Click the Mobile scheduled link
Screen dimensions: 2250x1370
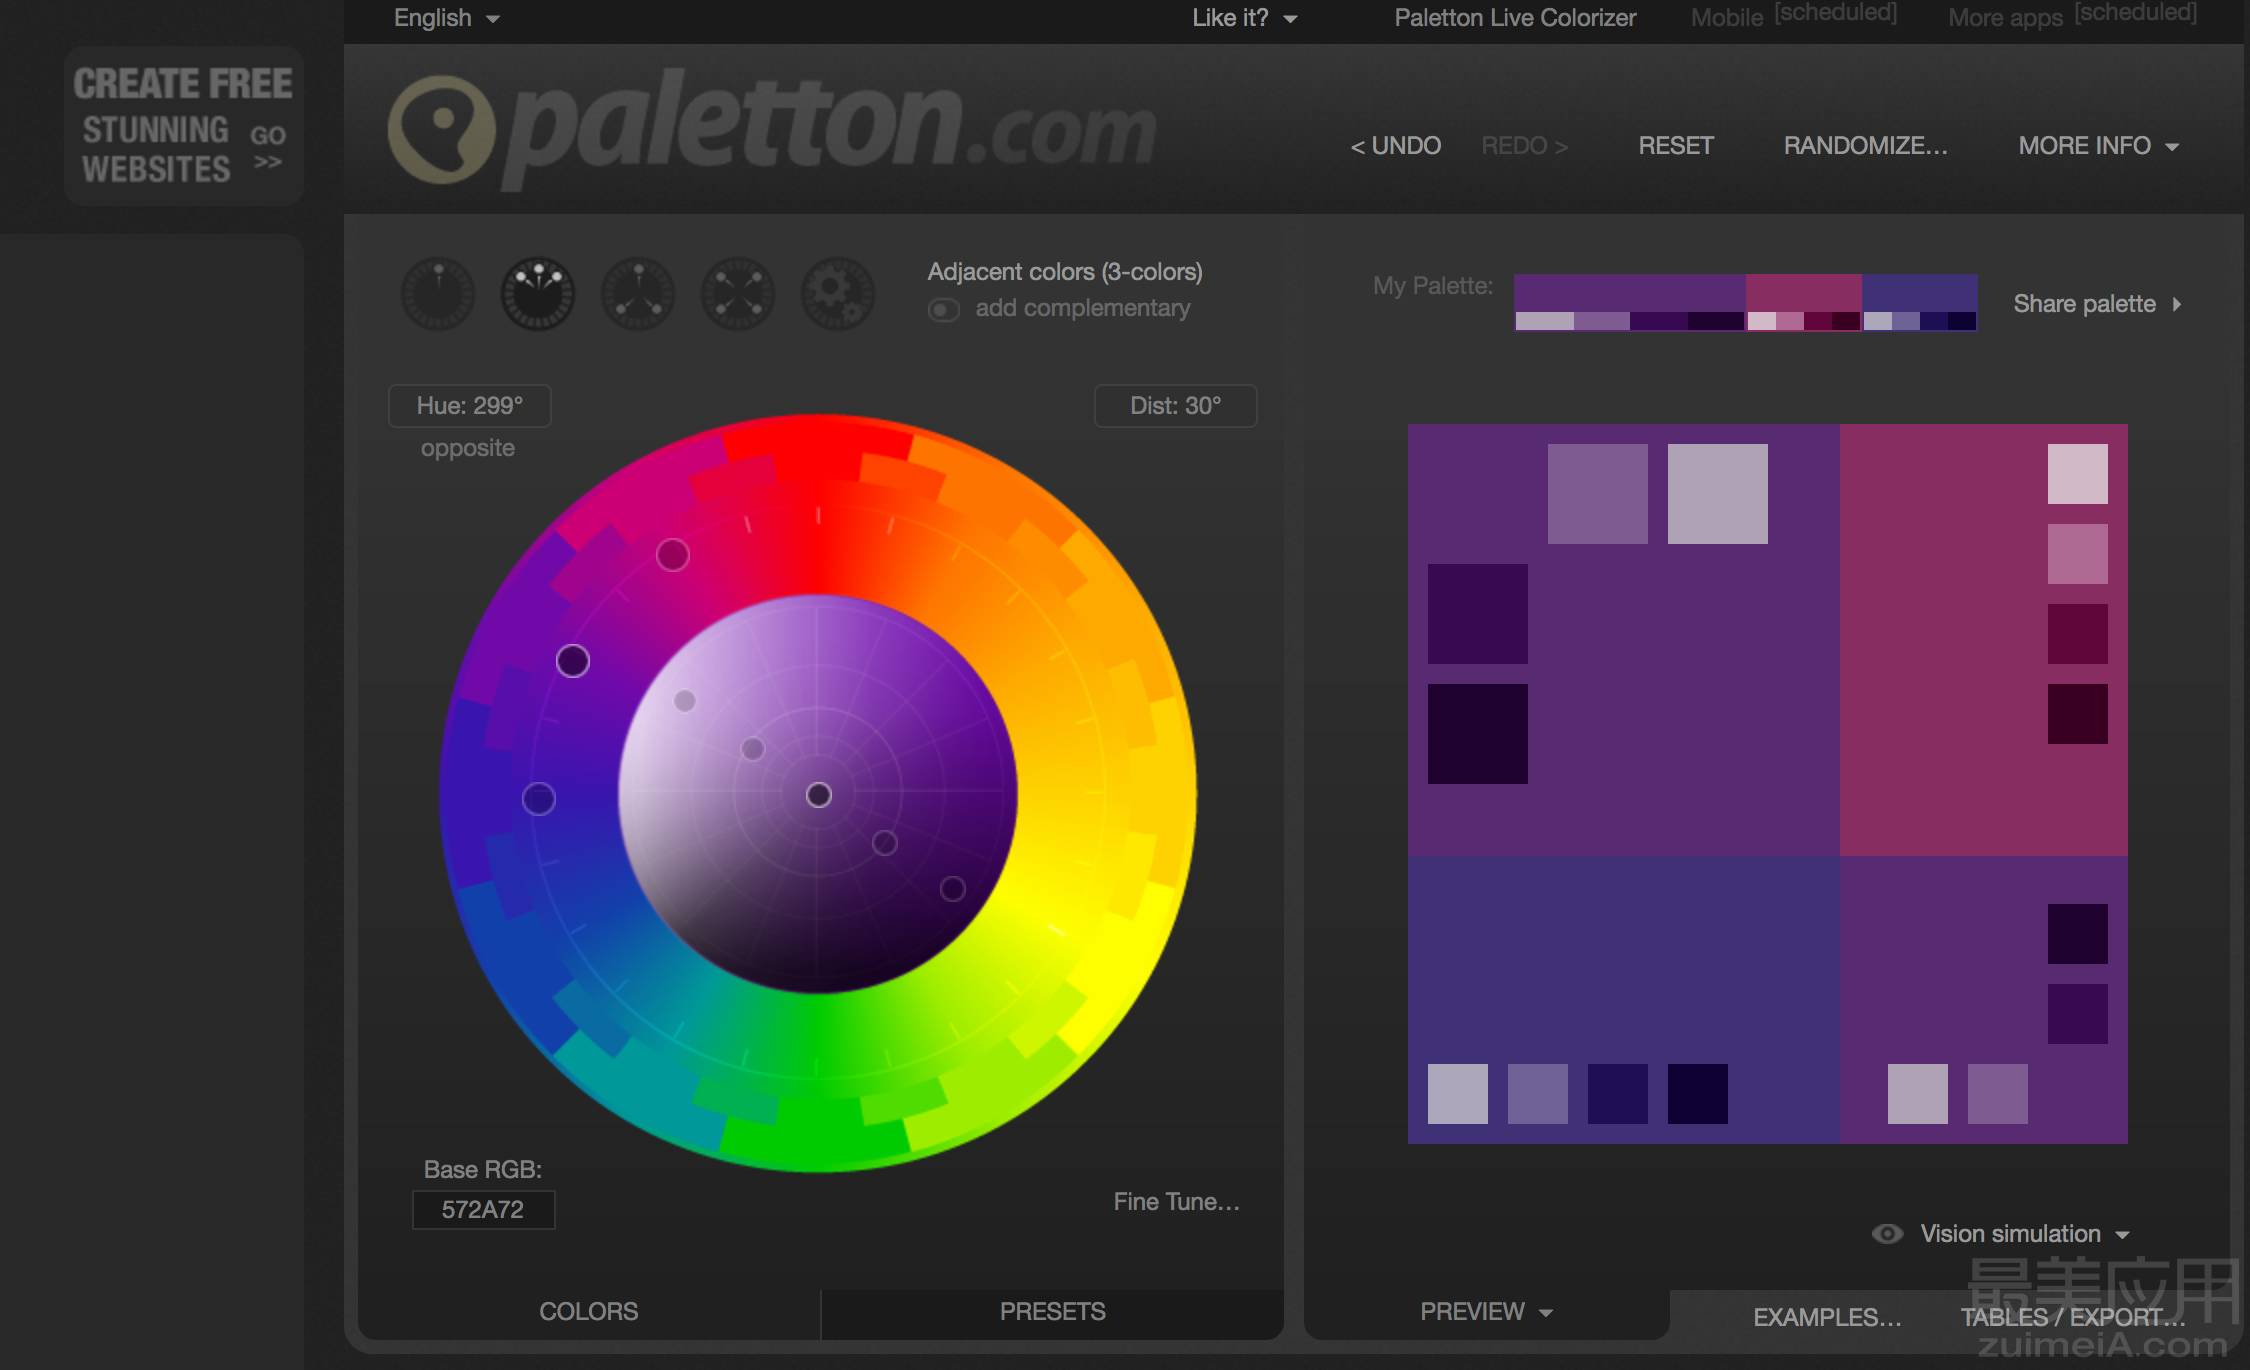pos(1794,16)
